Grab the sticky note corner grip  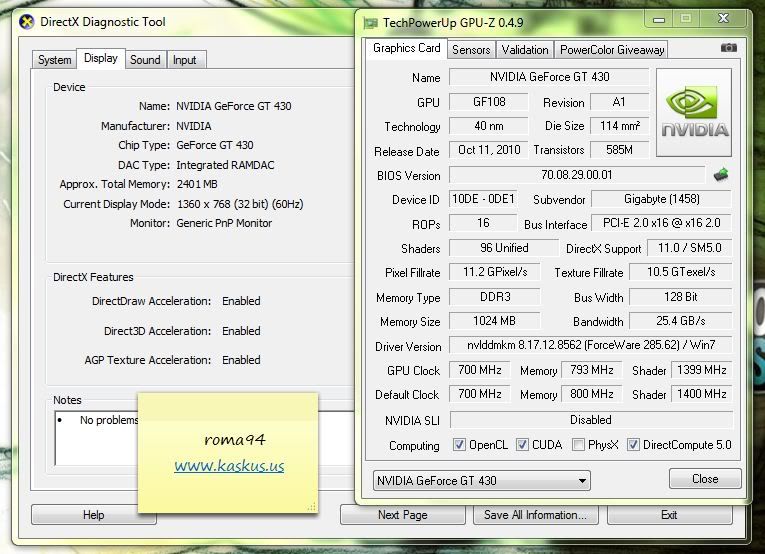click(311, 507)
